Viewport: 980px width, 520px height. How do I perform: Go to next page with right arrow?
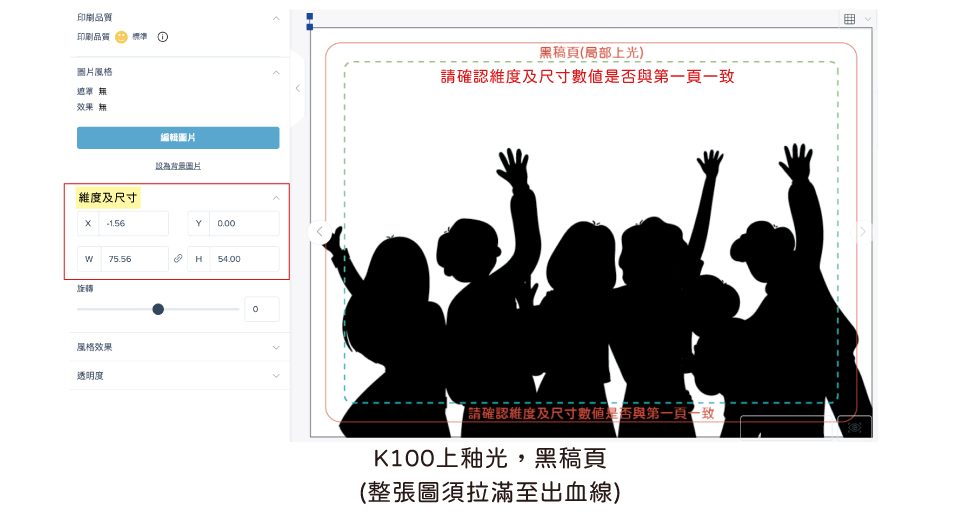[x=862, y=232]
